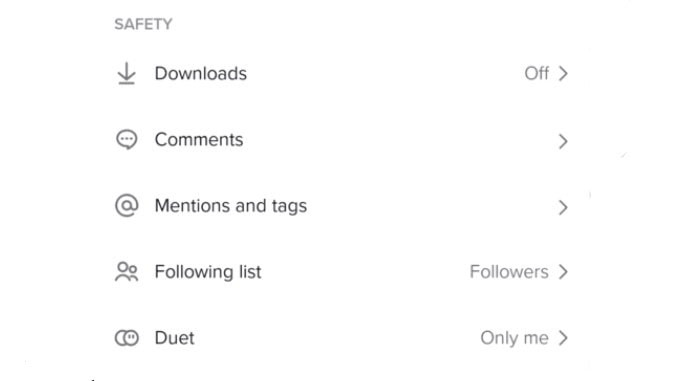The width and height of the screenshot is (700, 381).
Task: Change the Followers value for Following list
Action: [509, 272]
